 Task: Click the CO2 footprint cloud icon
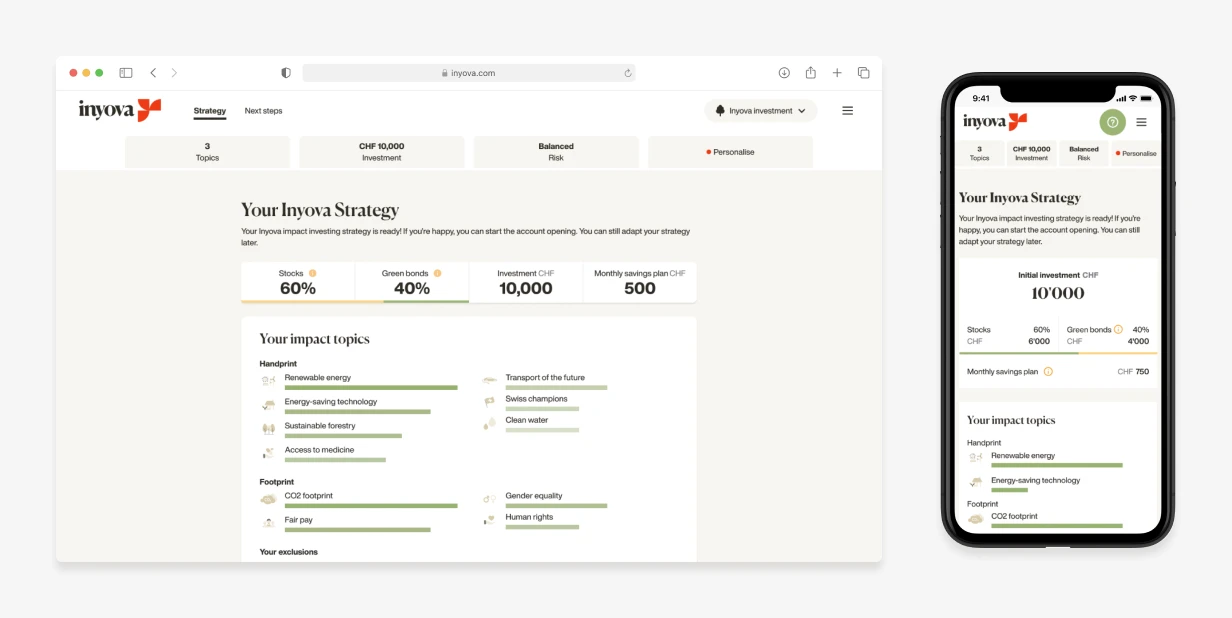(x=267, y=498)
